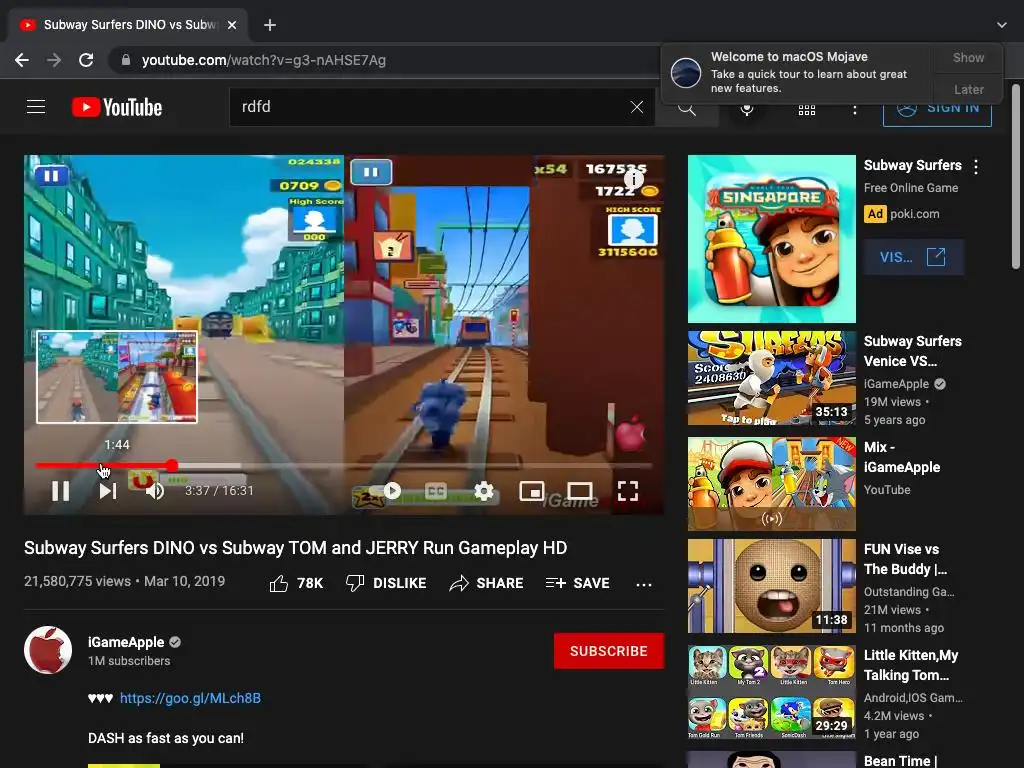The image size is (1024, 768).
Task: Click the red progress scrubber handle
Action: point(171,465)
